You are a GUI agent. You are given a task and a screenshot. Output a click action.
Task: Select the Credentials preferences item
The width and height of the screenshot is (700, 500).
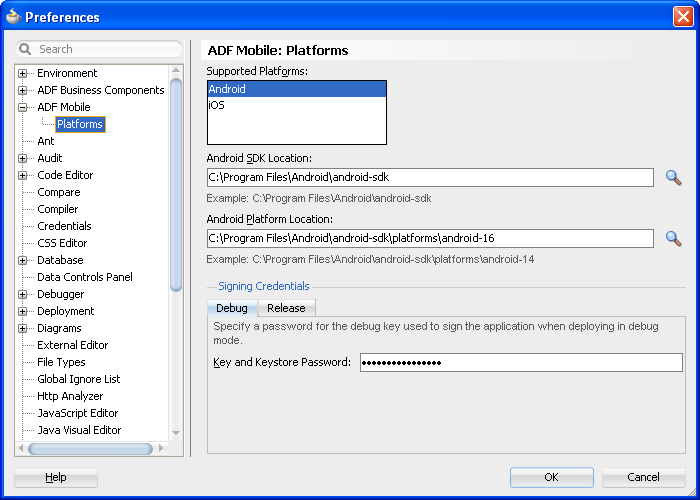(64, 226)
